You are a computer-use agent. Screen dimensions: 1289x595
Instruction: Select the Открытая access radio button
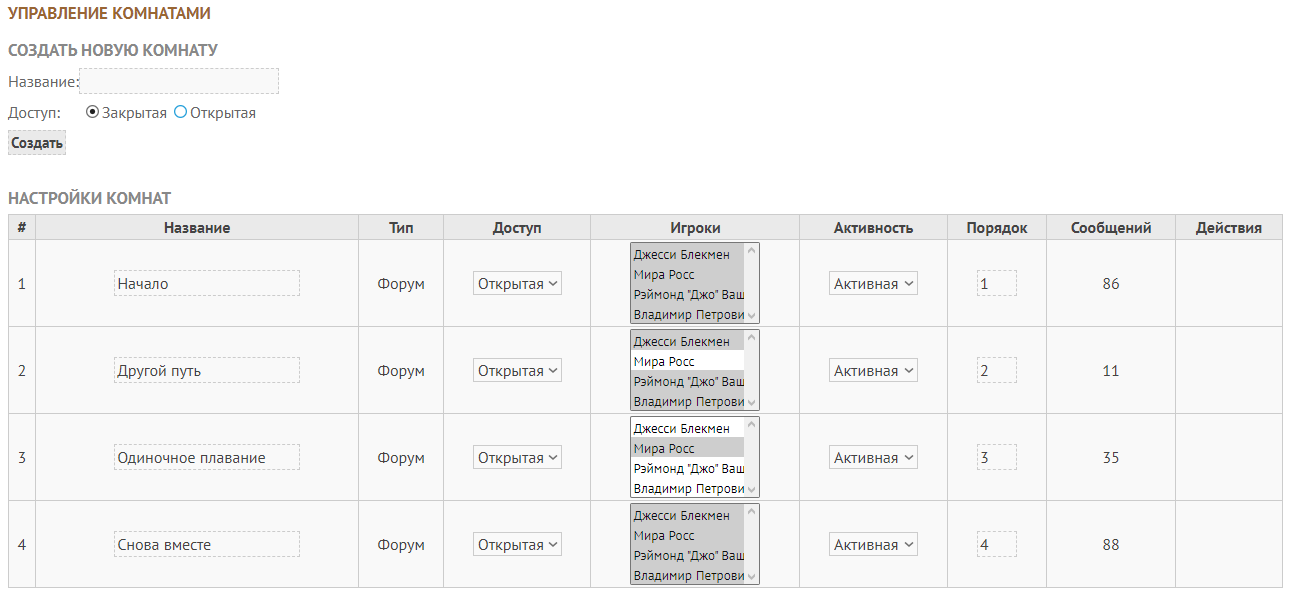click(x=181, y=113)
